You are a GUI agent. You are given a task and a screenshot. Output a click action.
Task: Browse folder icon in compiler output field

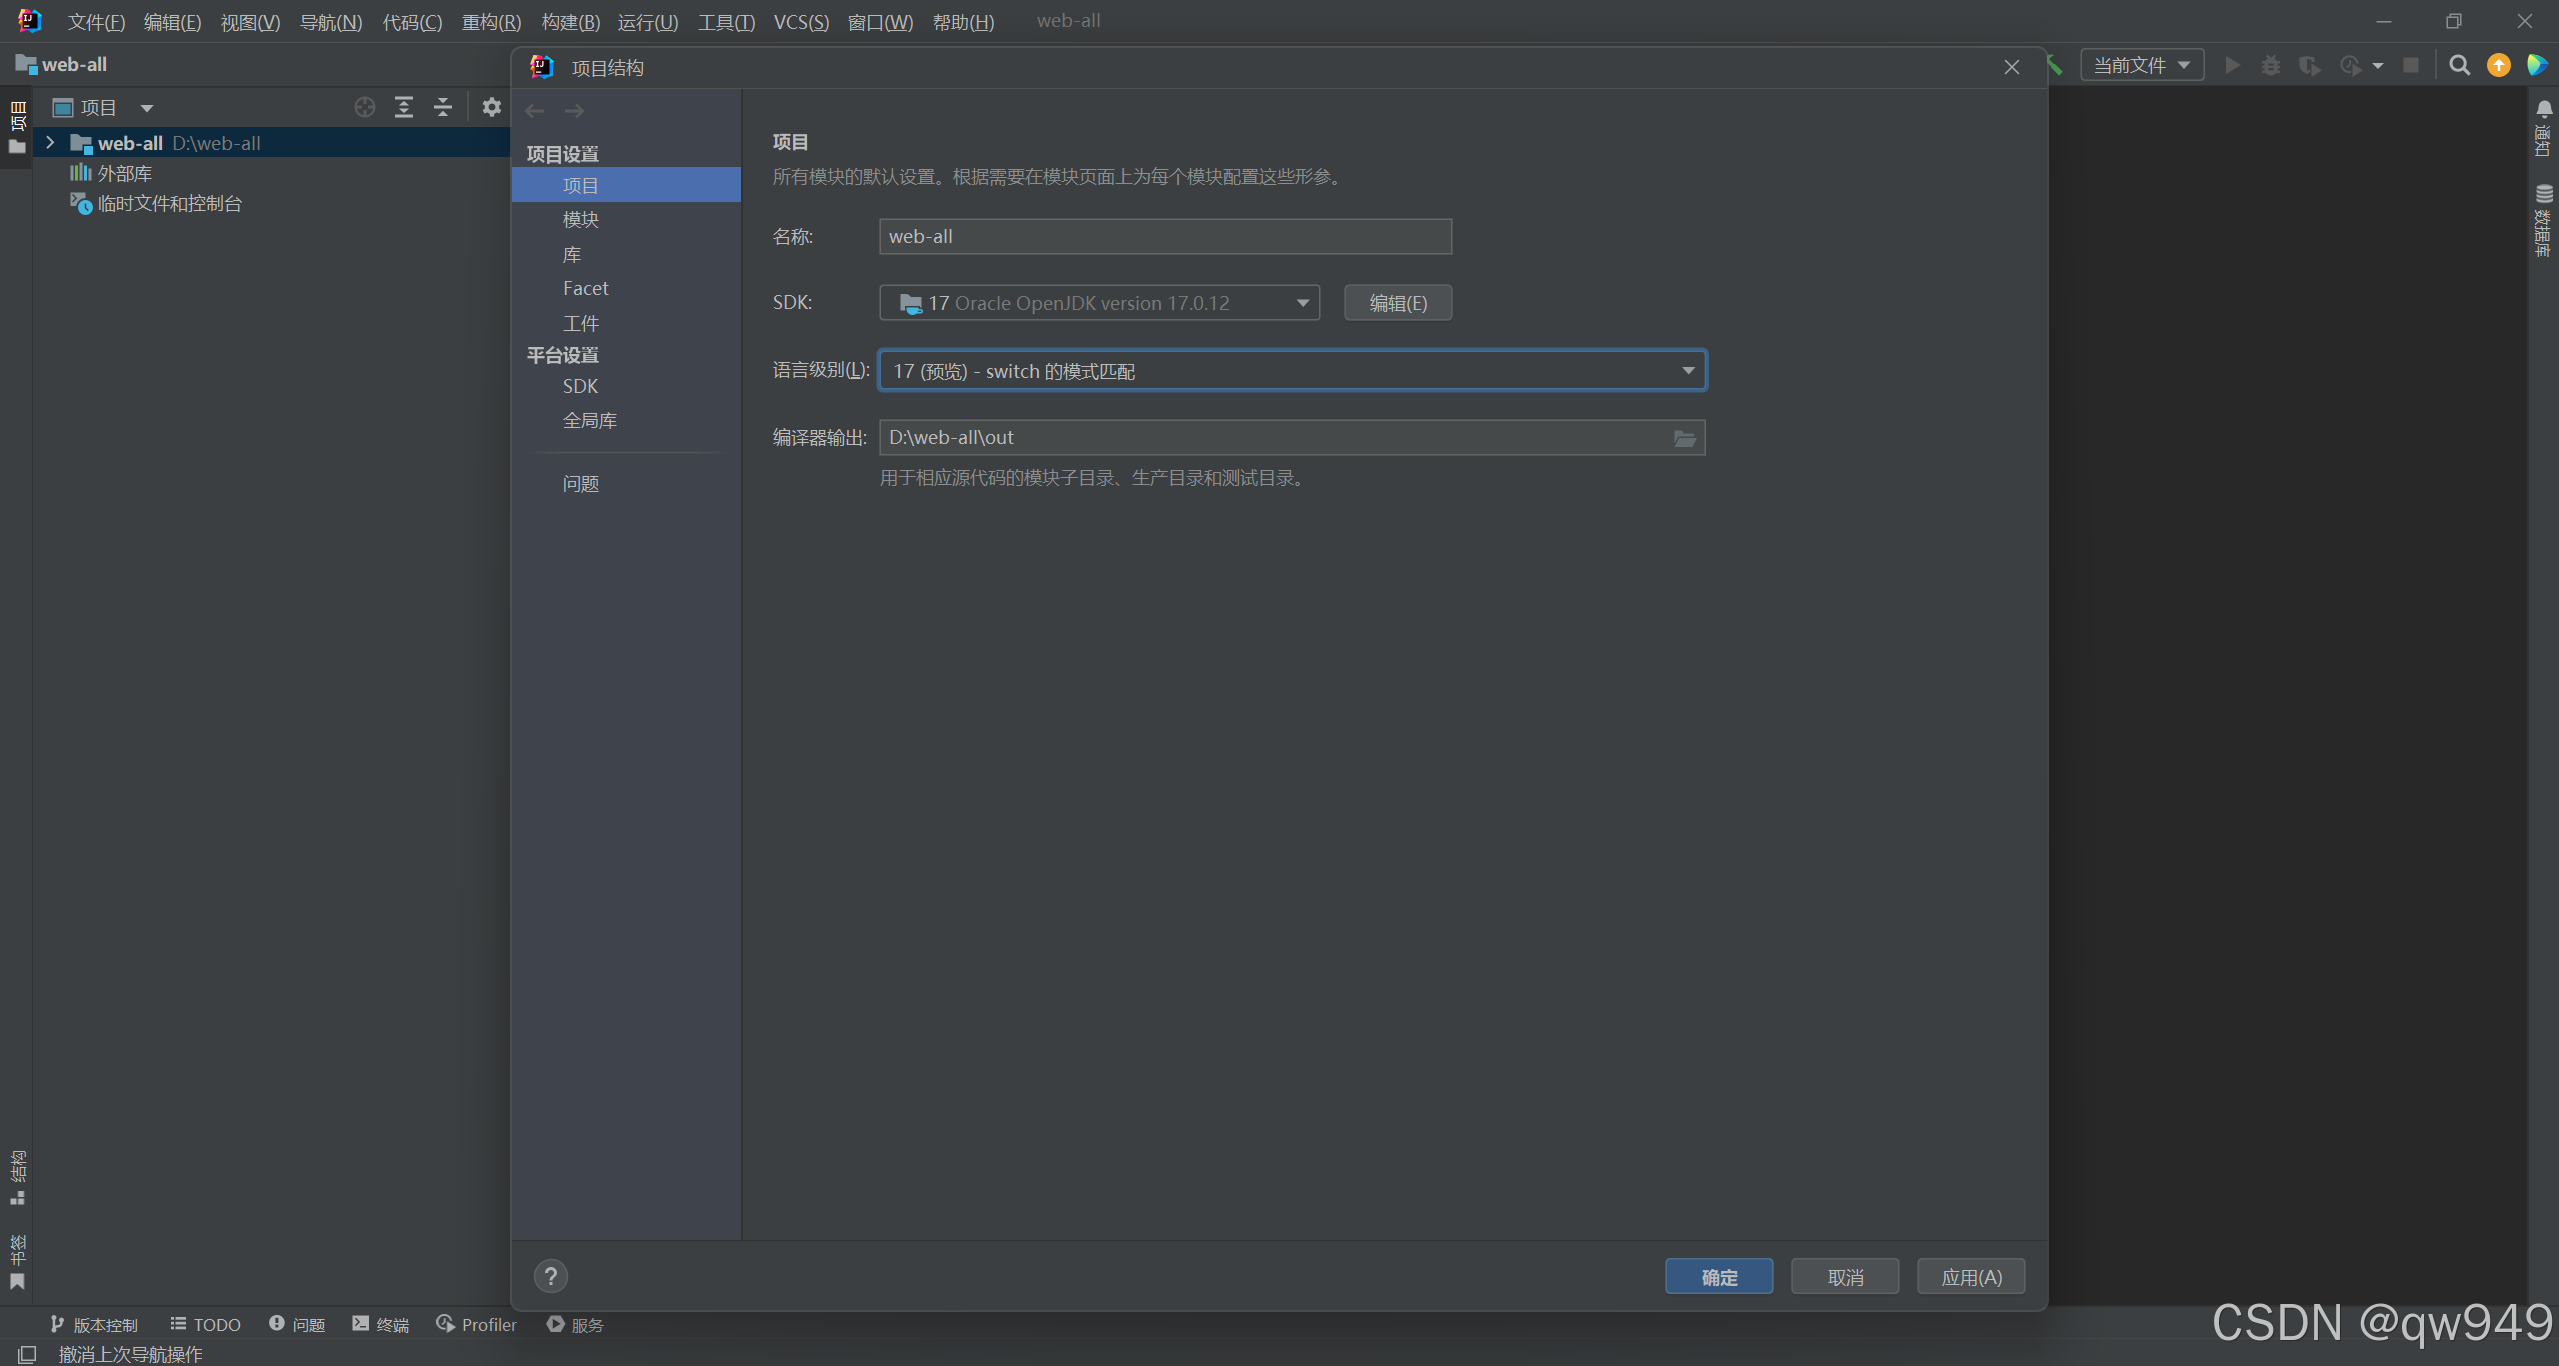point(1684,438)
